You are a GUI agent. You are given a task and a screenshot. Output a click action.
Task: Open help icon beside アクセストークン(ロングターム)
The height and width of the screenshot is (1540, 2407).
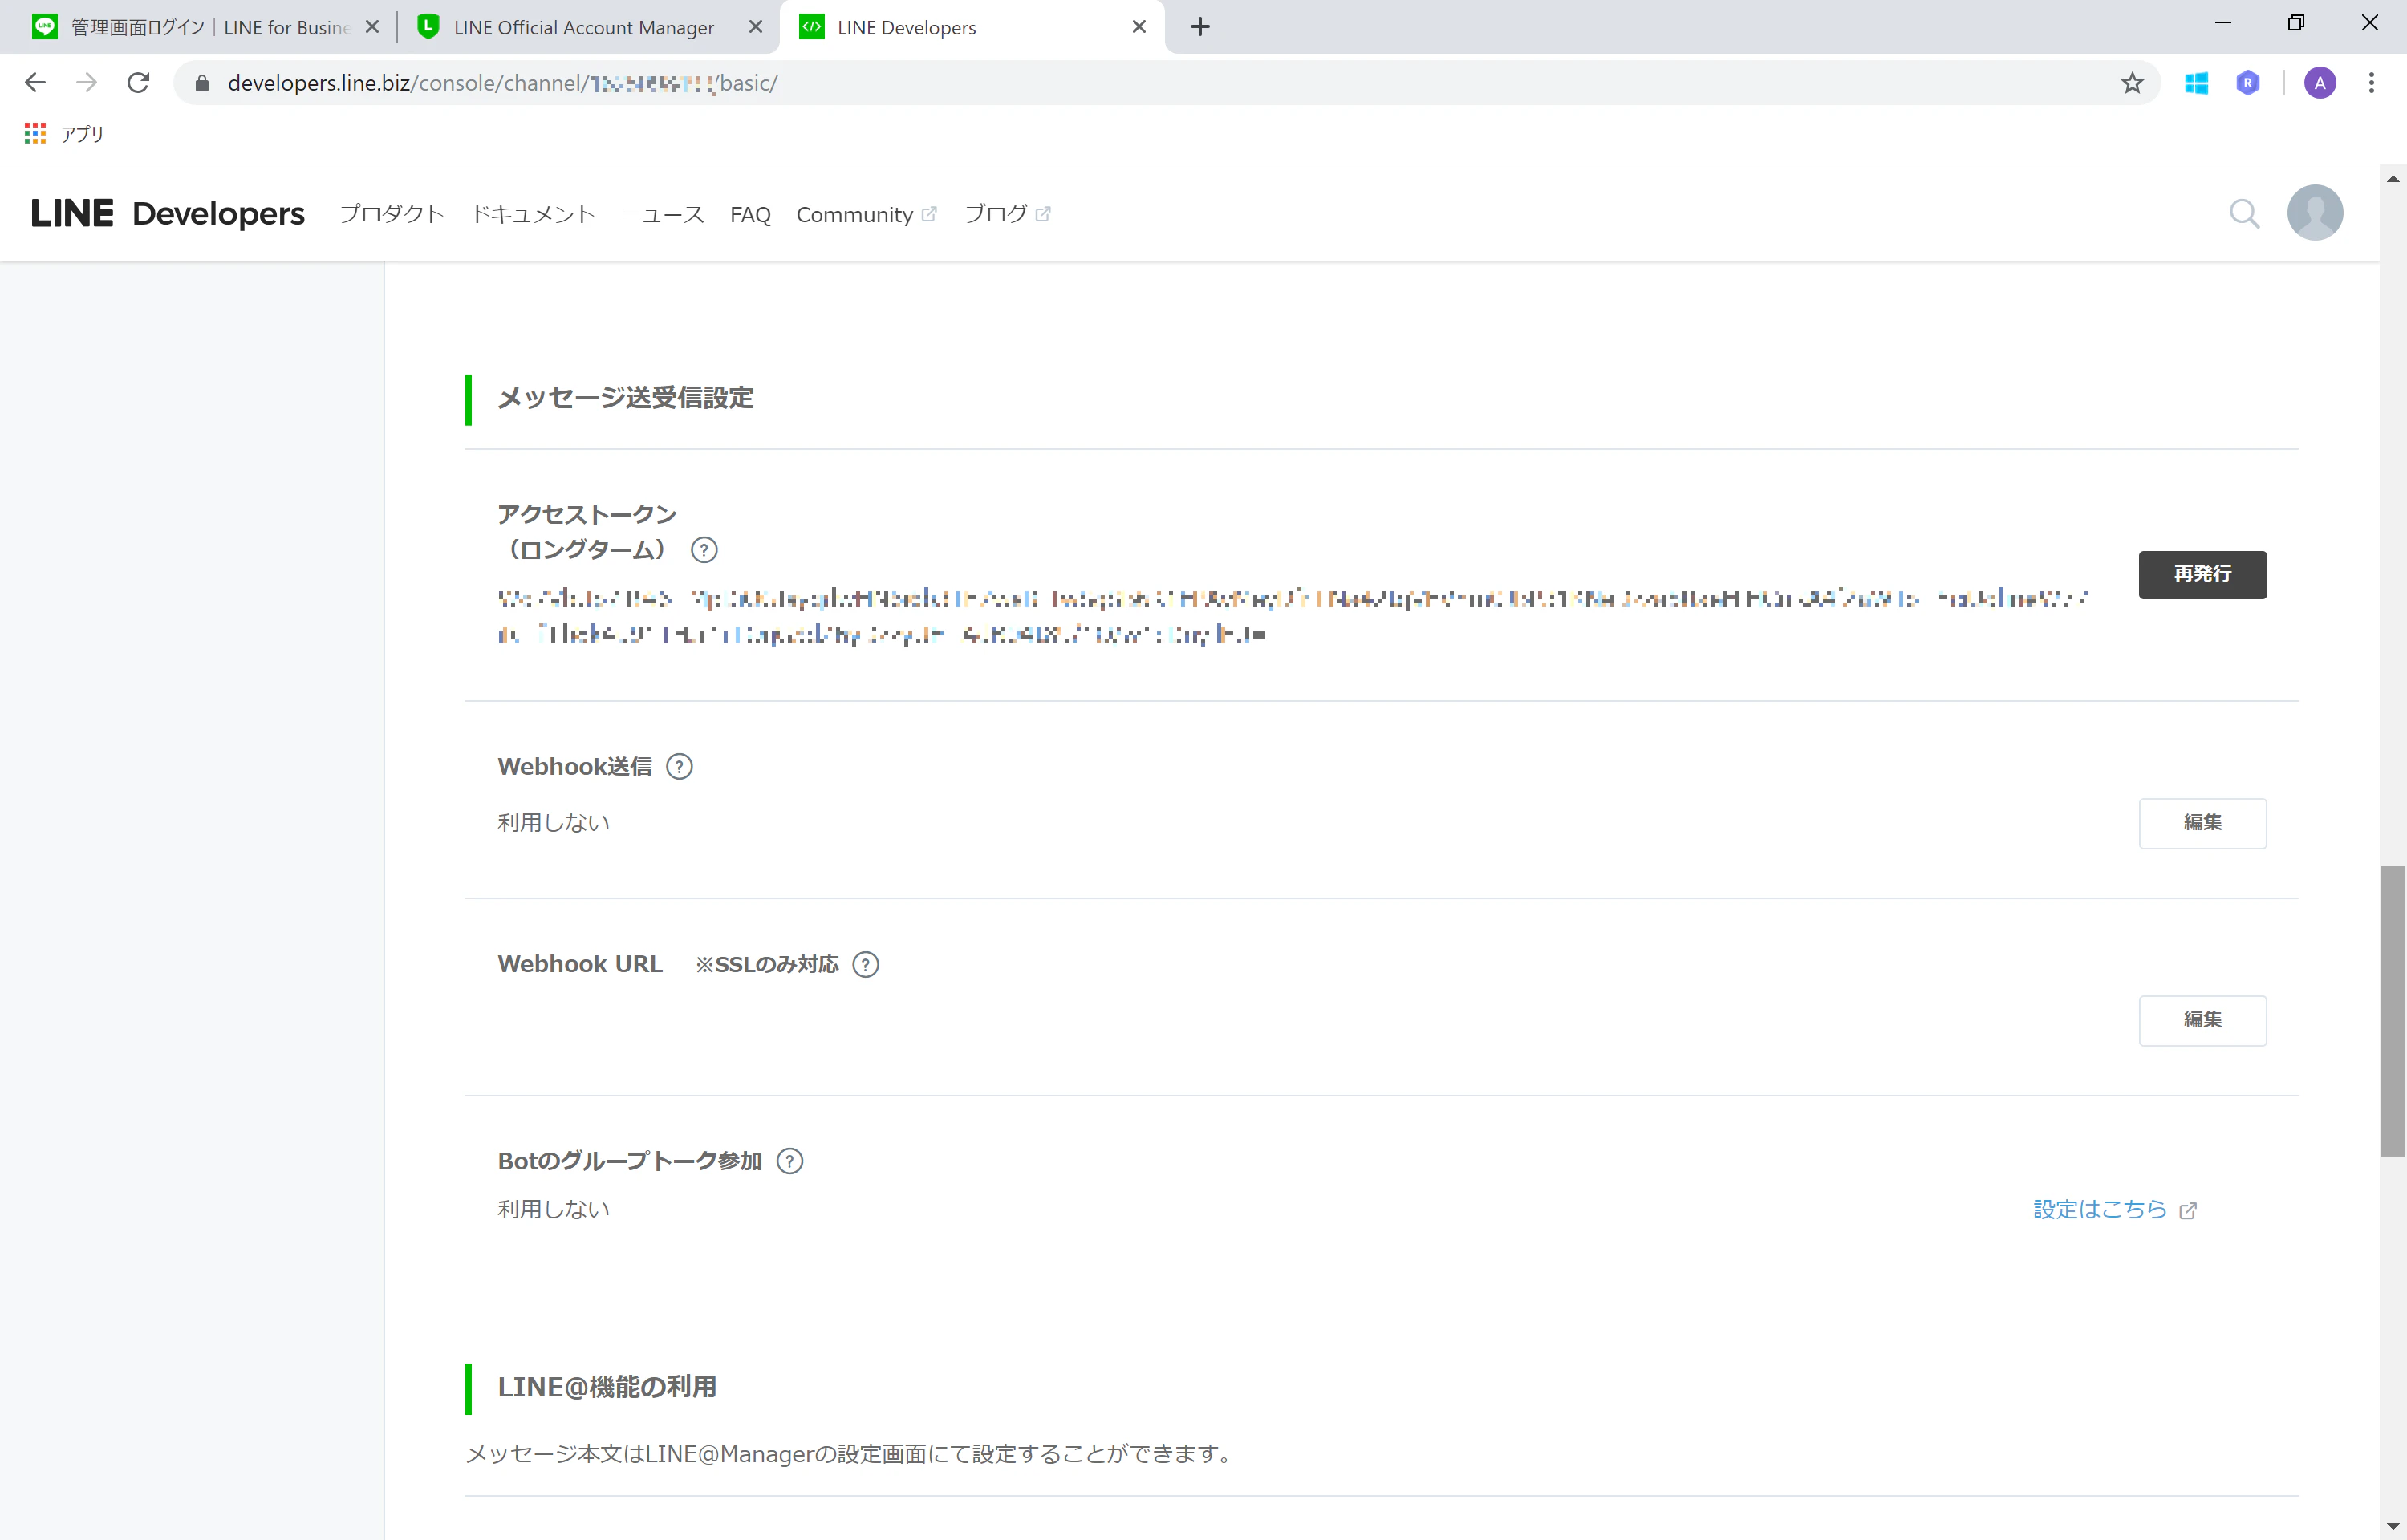[704, 550]
